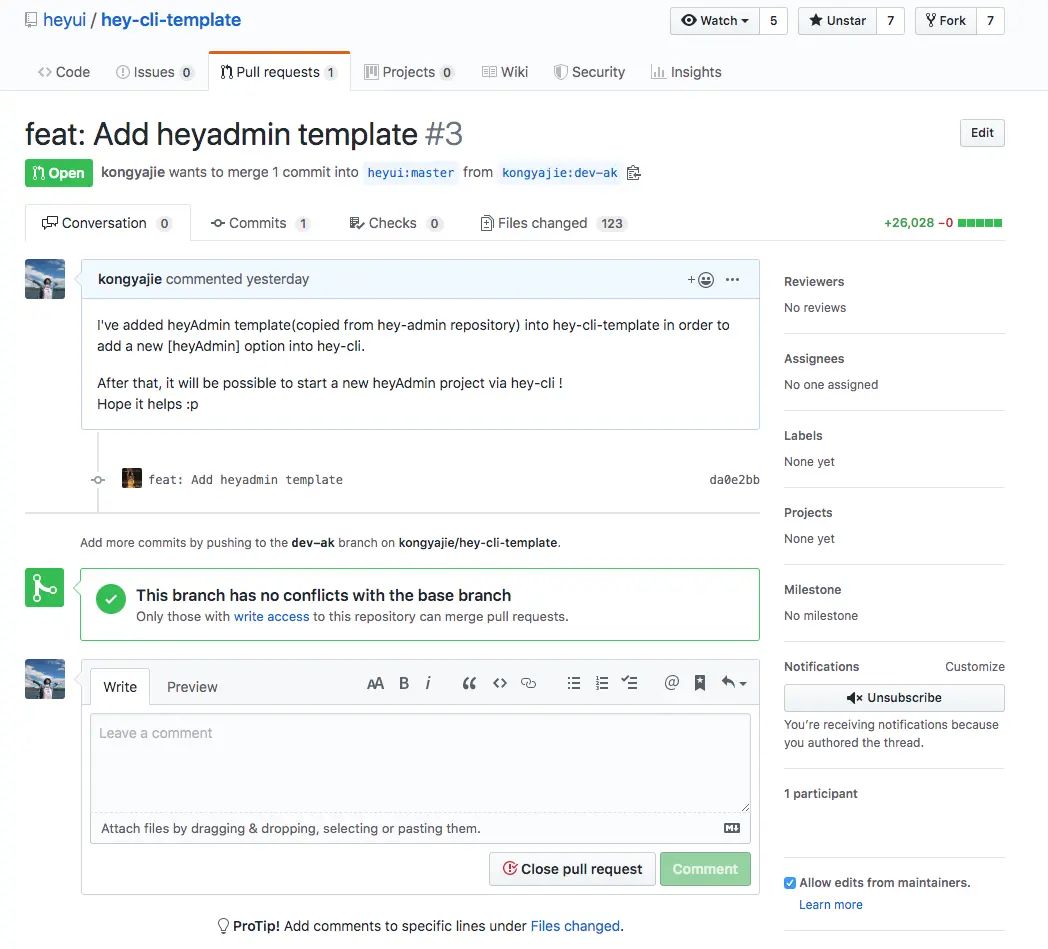The height and width of the screenshot is (949, 1048).
Task: Click the commit author avatar
Action: tap(132, 479)
